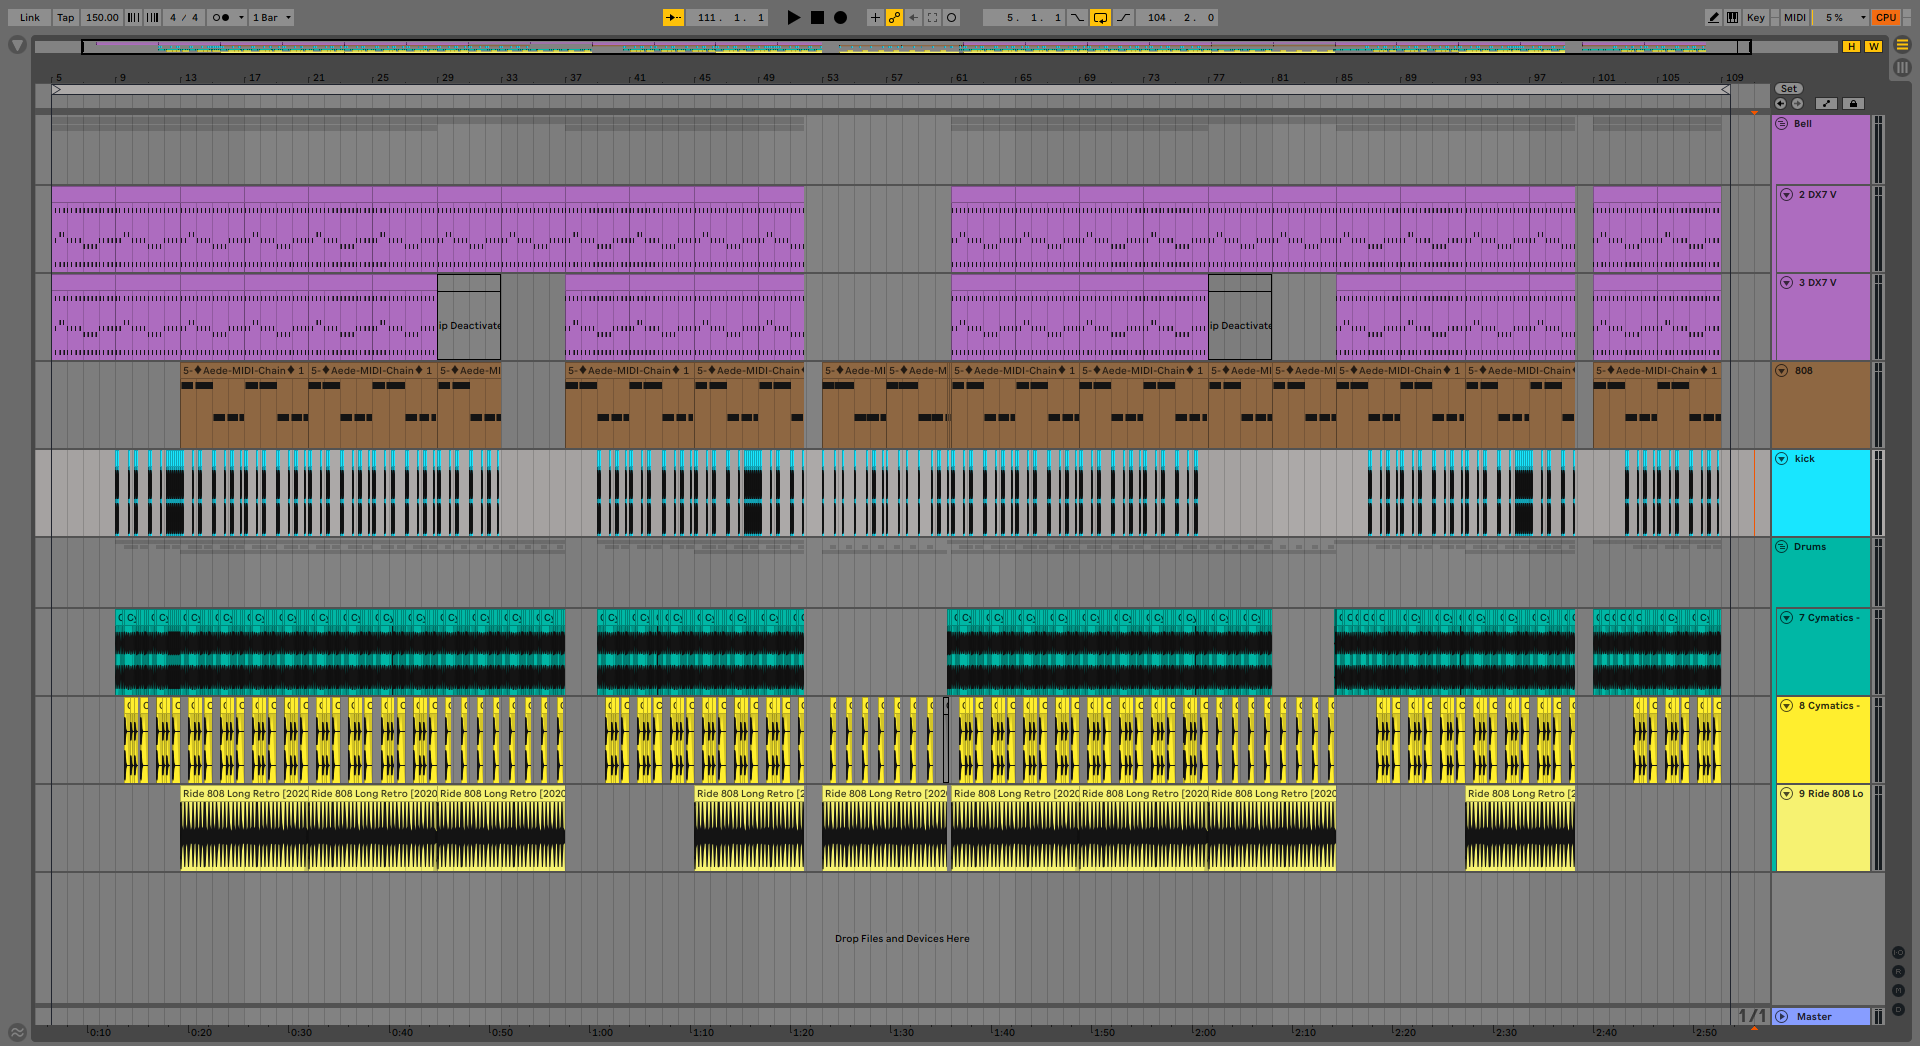This screenshot has height=1046, width=1920.
Task: Click the loop brace end marker
Action: [x=1725, y=90]
